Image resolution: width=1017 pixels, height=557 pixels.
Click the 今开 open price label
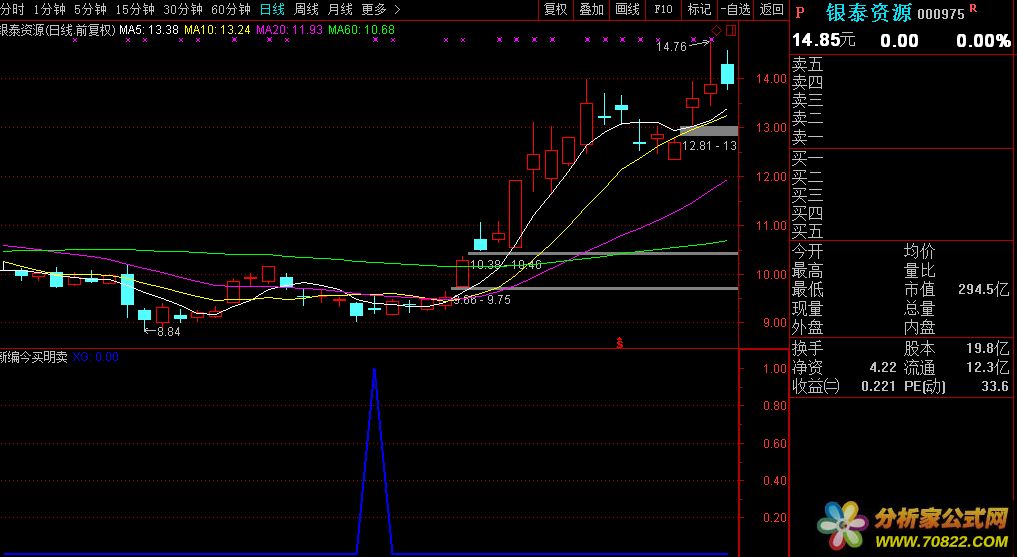tap(807, 251)
